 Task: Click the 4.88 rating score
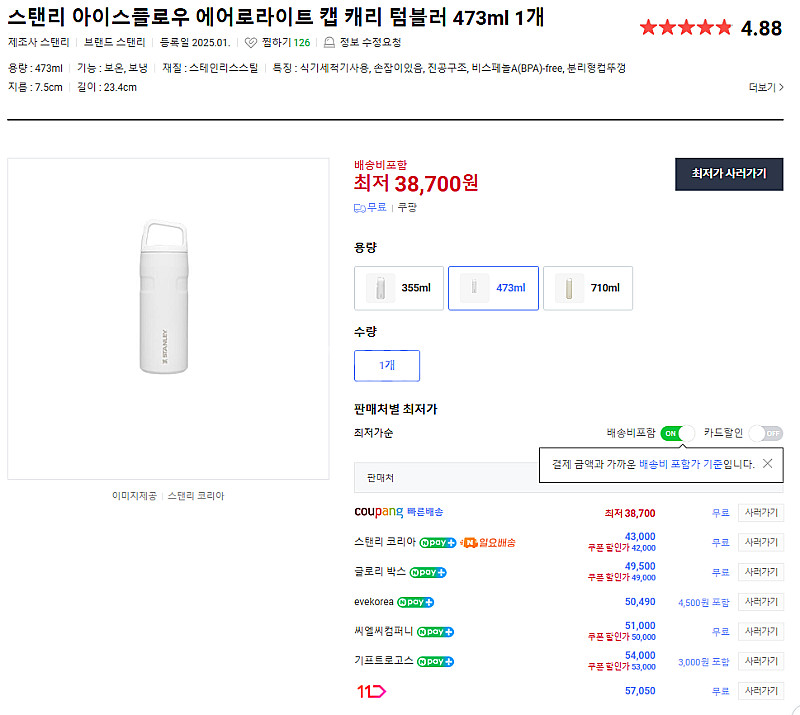pos(761,28)
